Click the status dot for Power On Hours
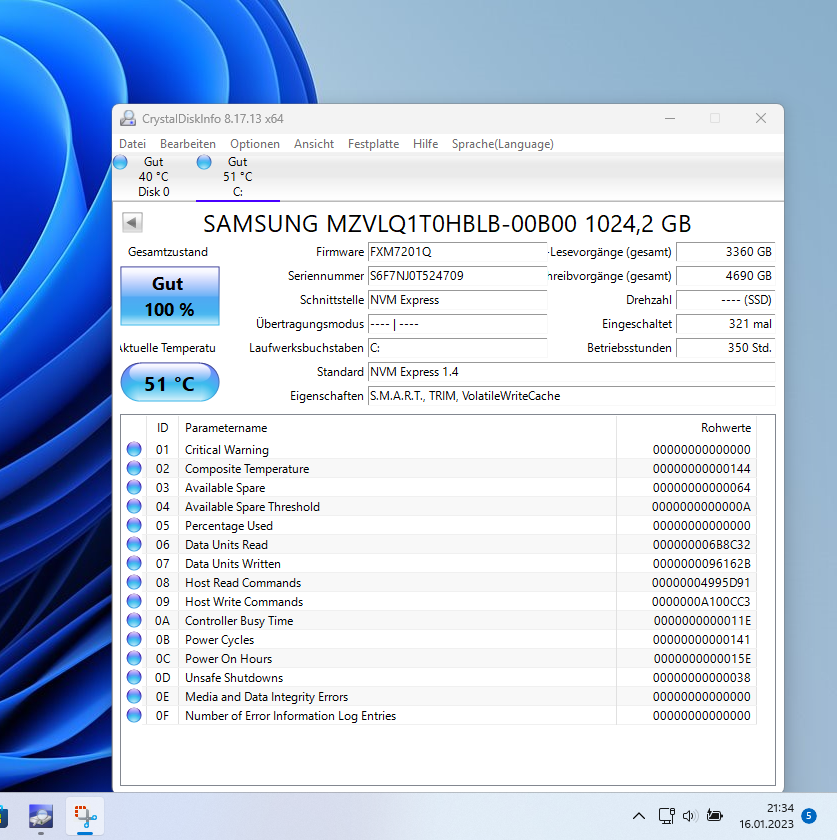Image resolution: width=837 pixels, height=840 pixels. click(134, 658)
